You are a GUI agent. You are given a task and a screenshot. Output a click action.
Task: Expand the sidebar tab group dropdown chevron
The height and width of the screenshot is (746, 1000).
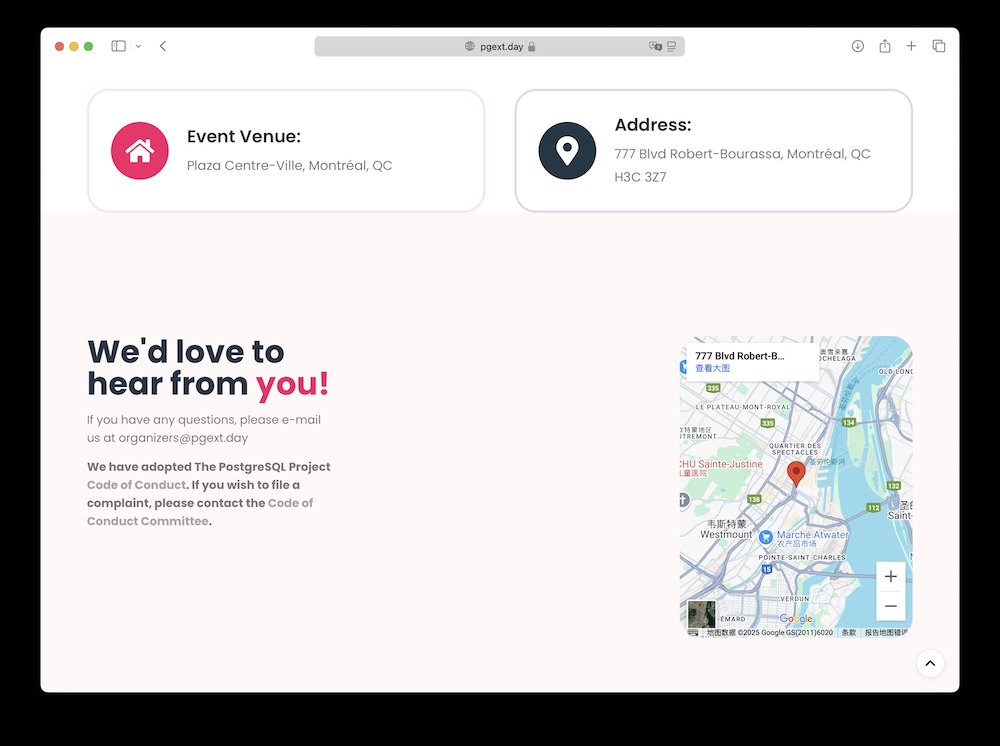pyautogui.click(x=138, y=46)
